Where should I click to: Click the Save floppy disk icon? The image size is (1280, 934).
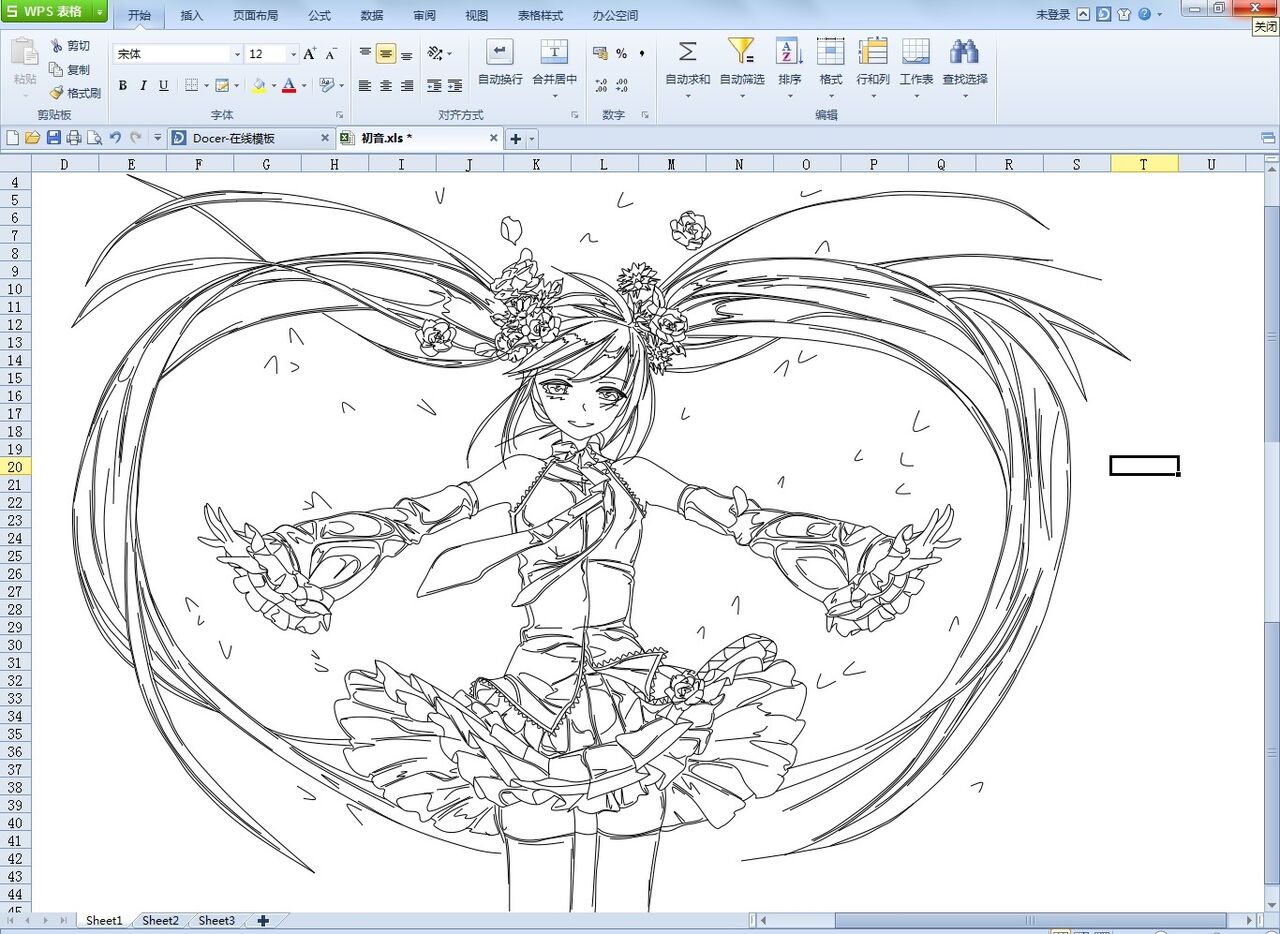pos(54,138)
